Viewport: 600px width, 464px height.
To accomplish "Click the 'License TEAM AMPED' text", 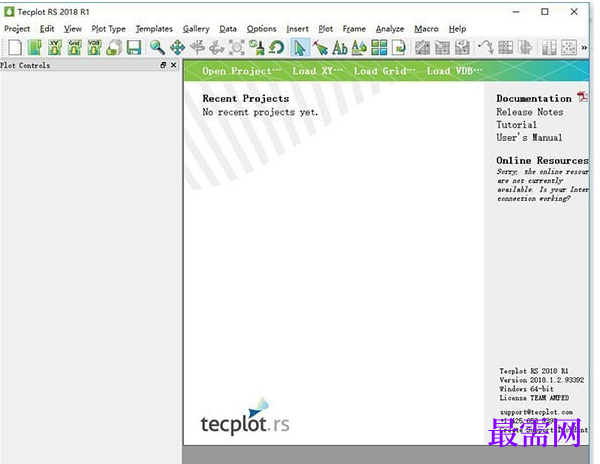I will (x=534, y=398).
